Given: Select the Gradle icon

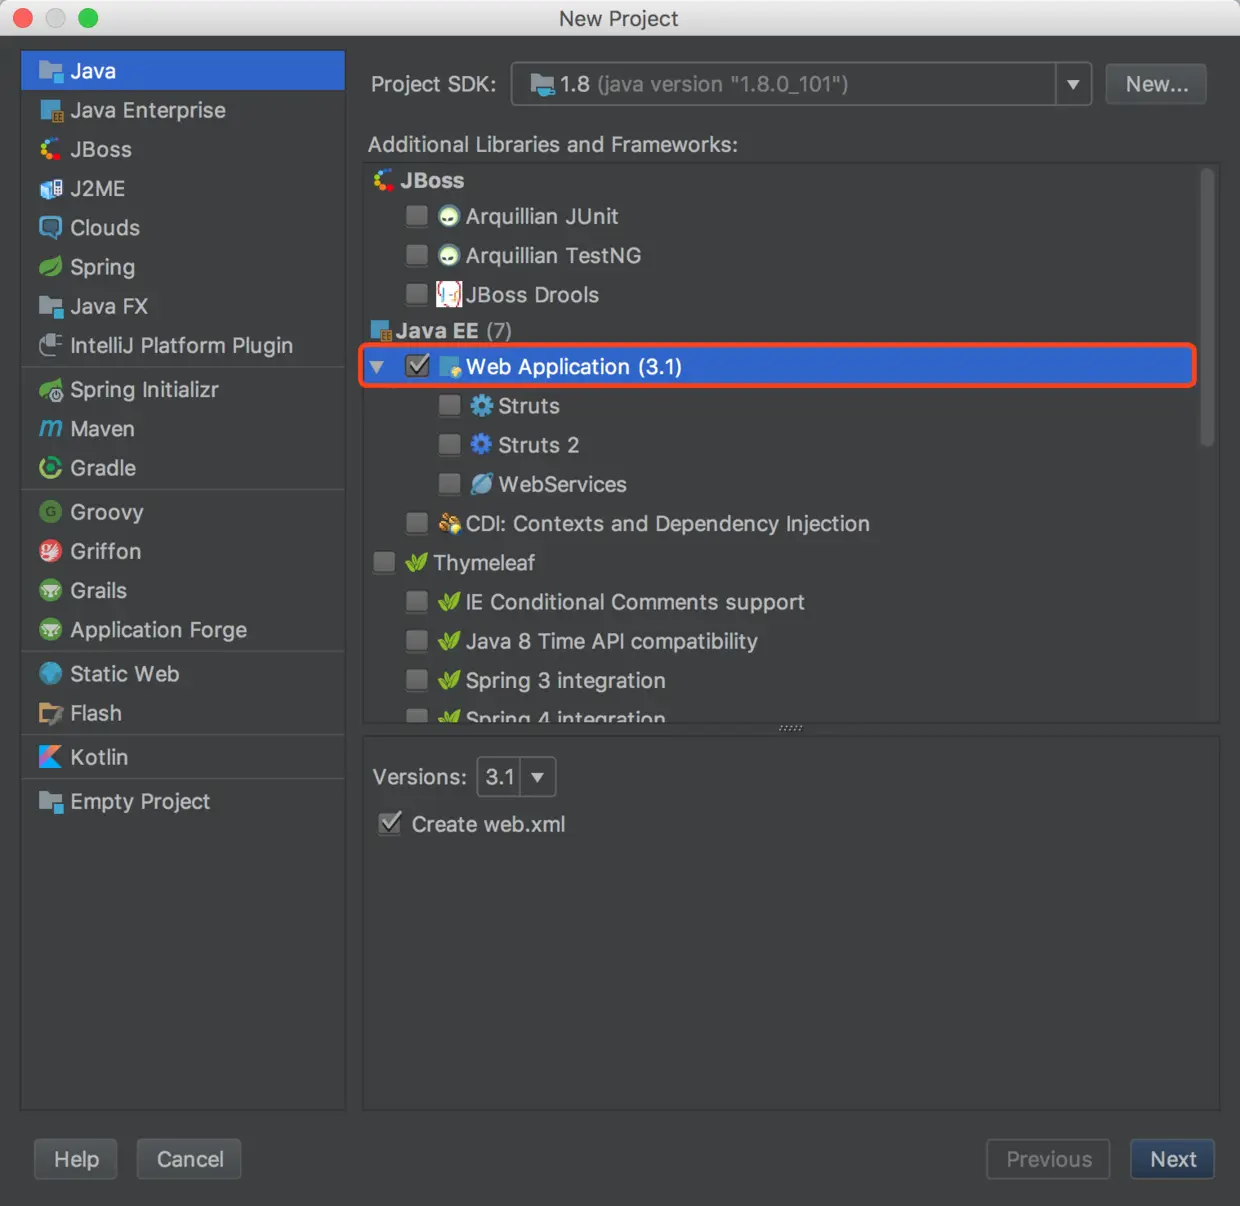Looking at the screenshot, I should (x=51, y=468).
